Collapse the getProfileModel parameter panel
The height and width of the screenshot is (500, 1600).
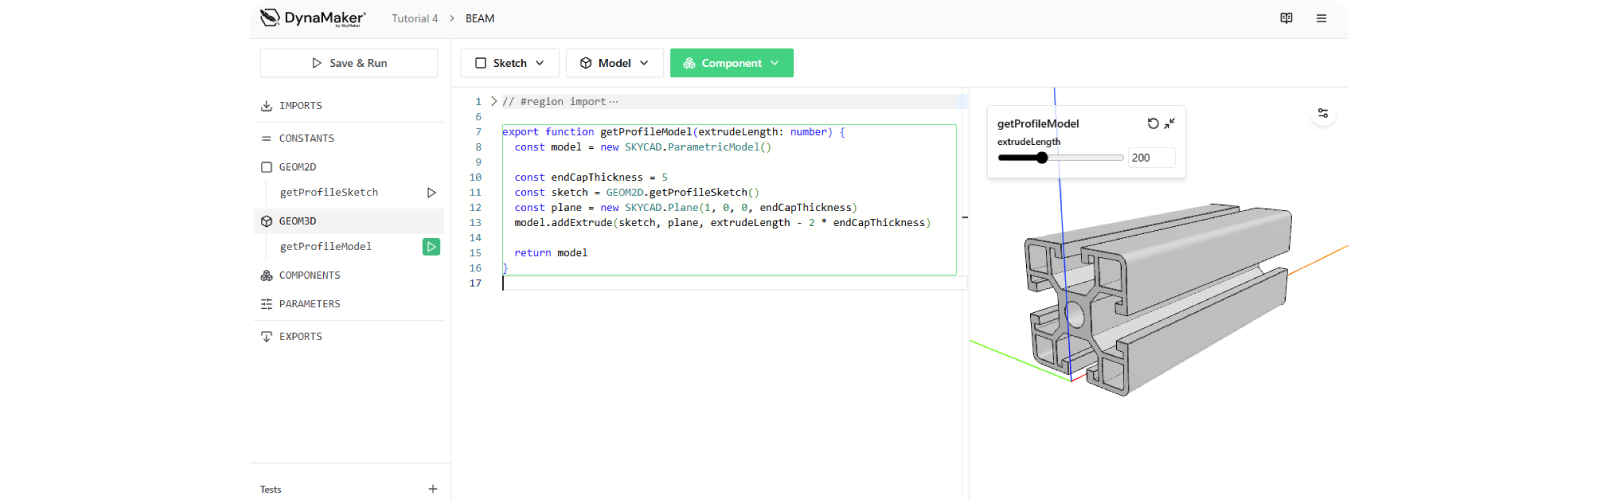pyautogui.click(x=1170, y=123)
